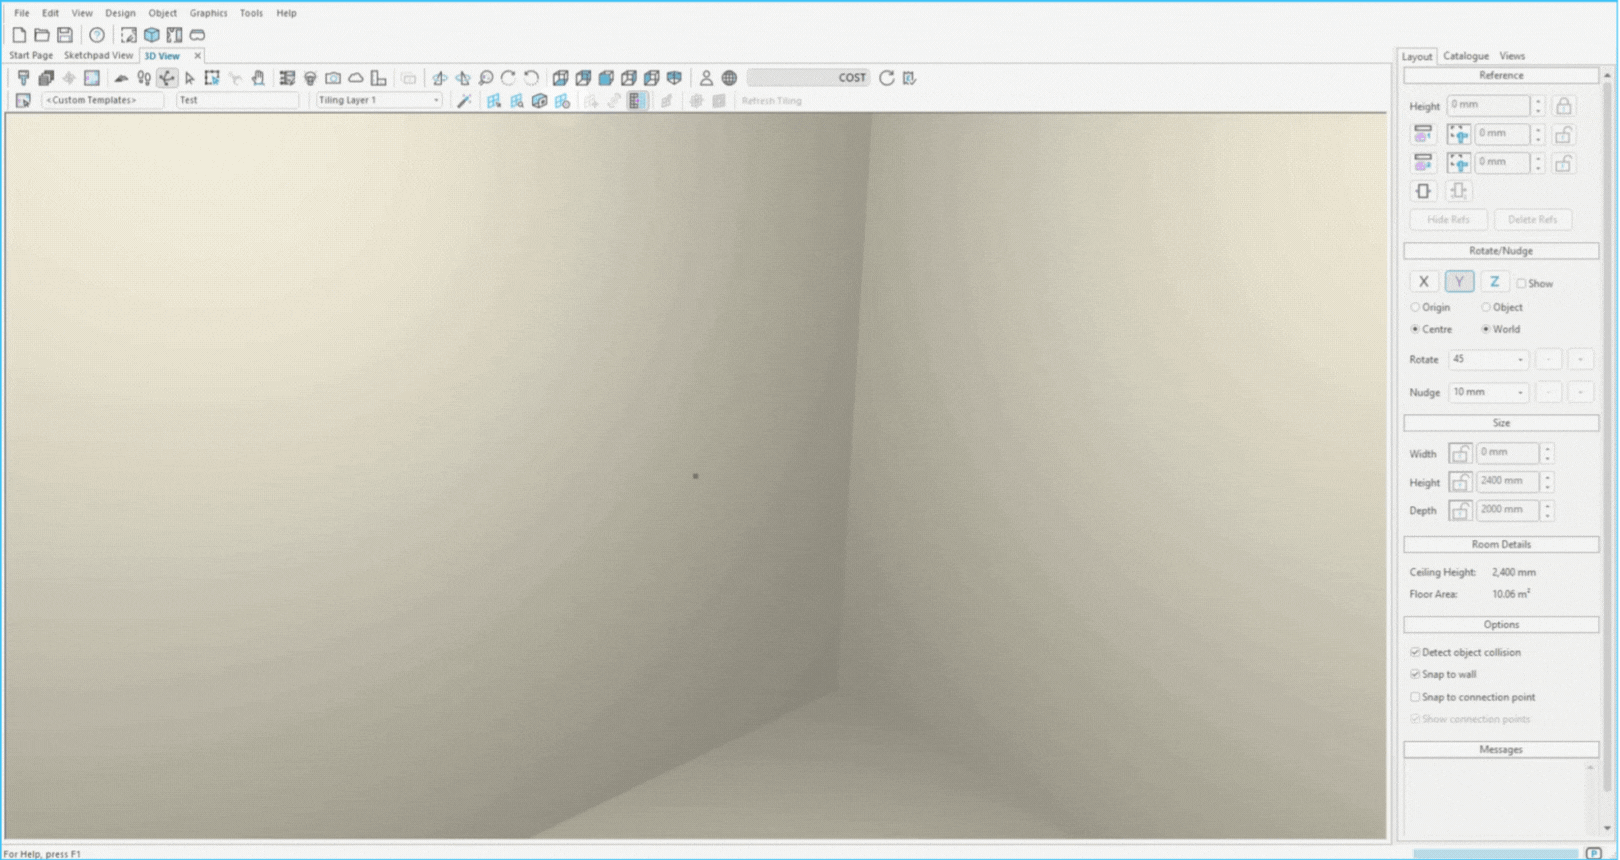This screenshot has height=860, width=1620.
Task: Click the Refresh Tiling button
Action: pyautogui.click(x=772, y=101)
